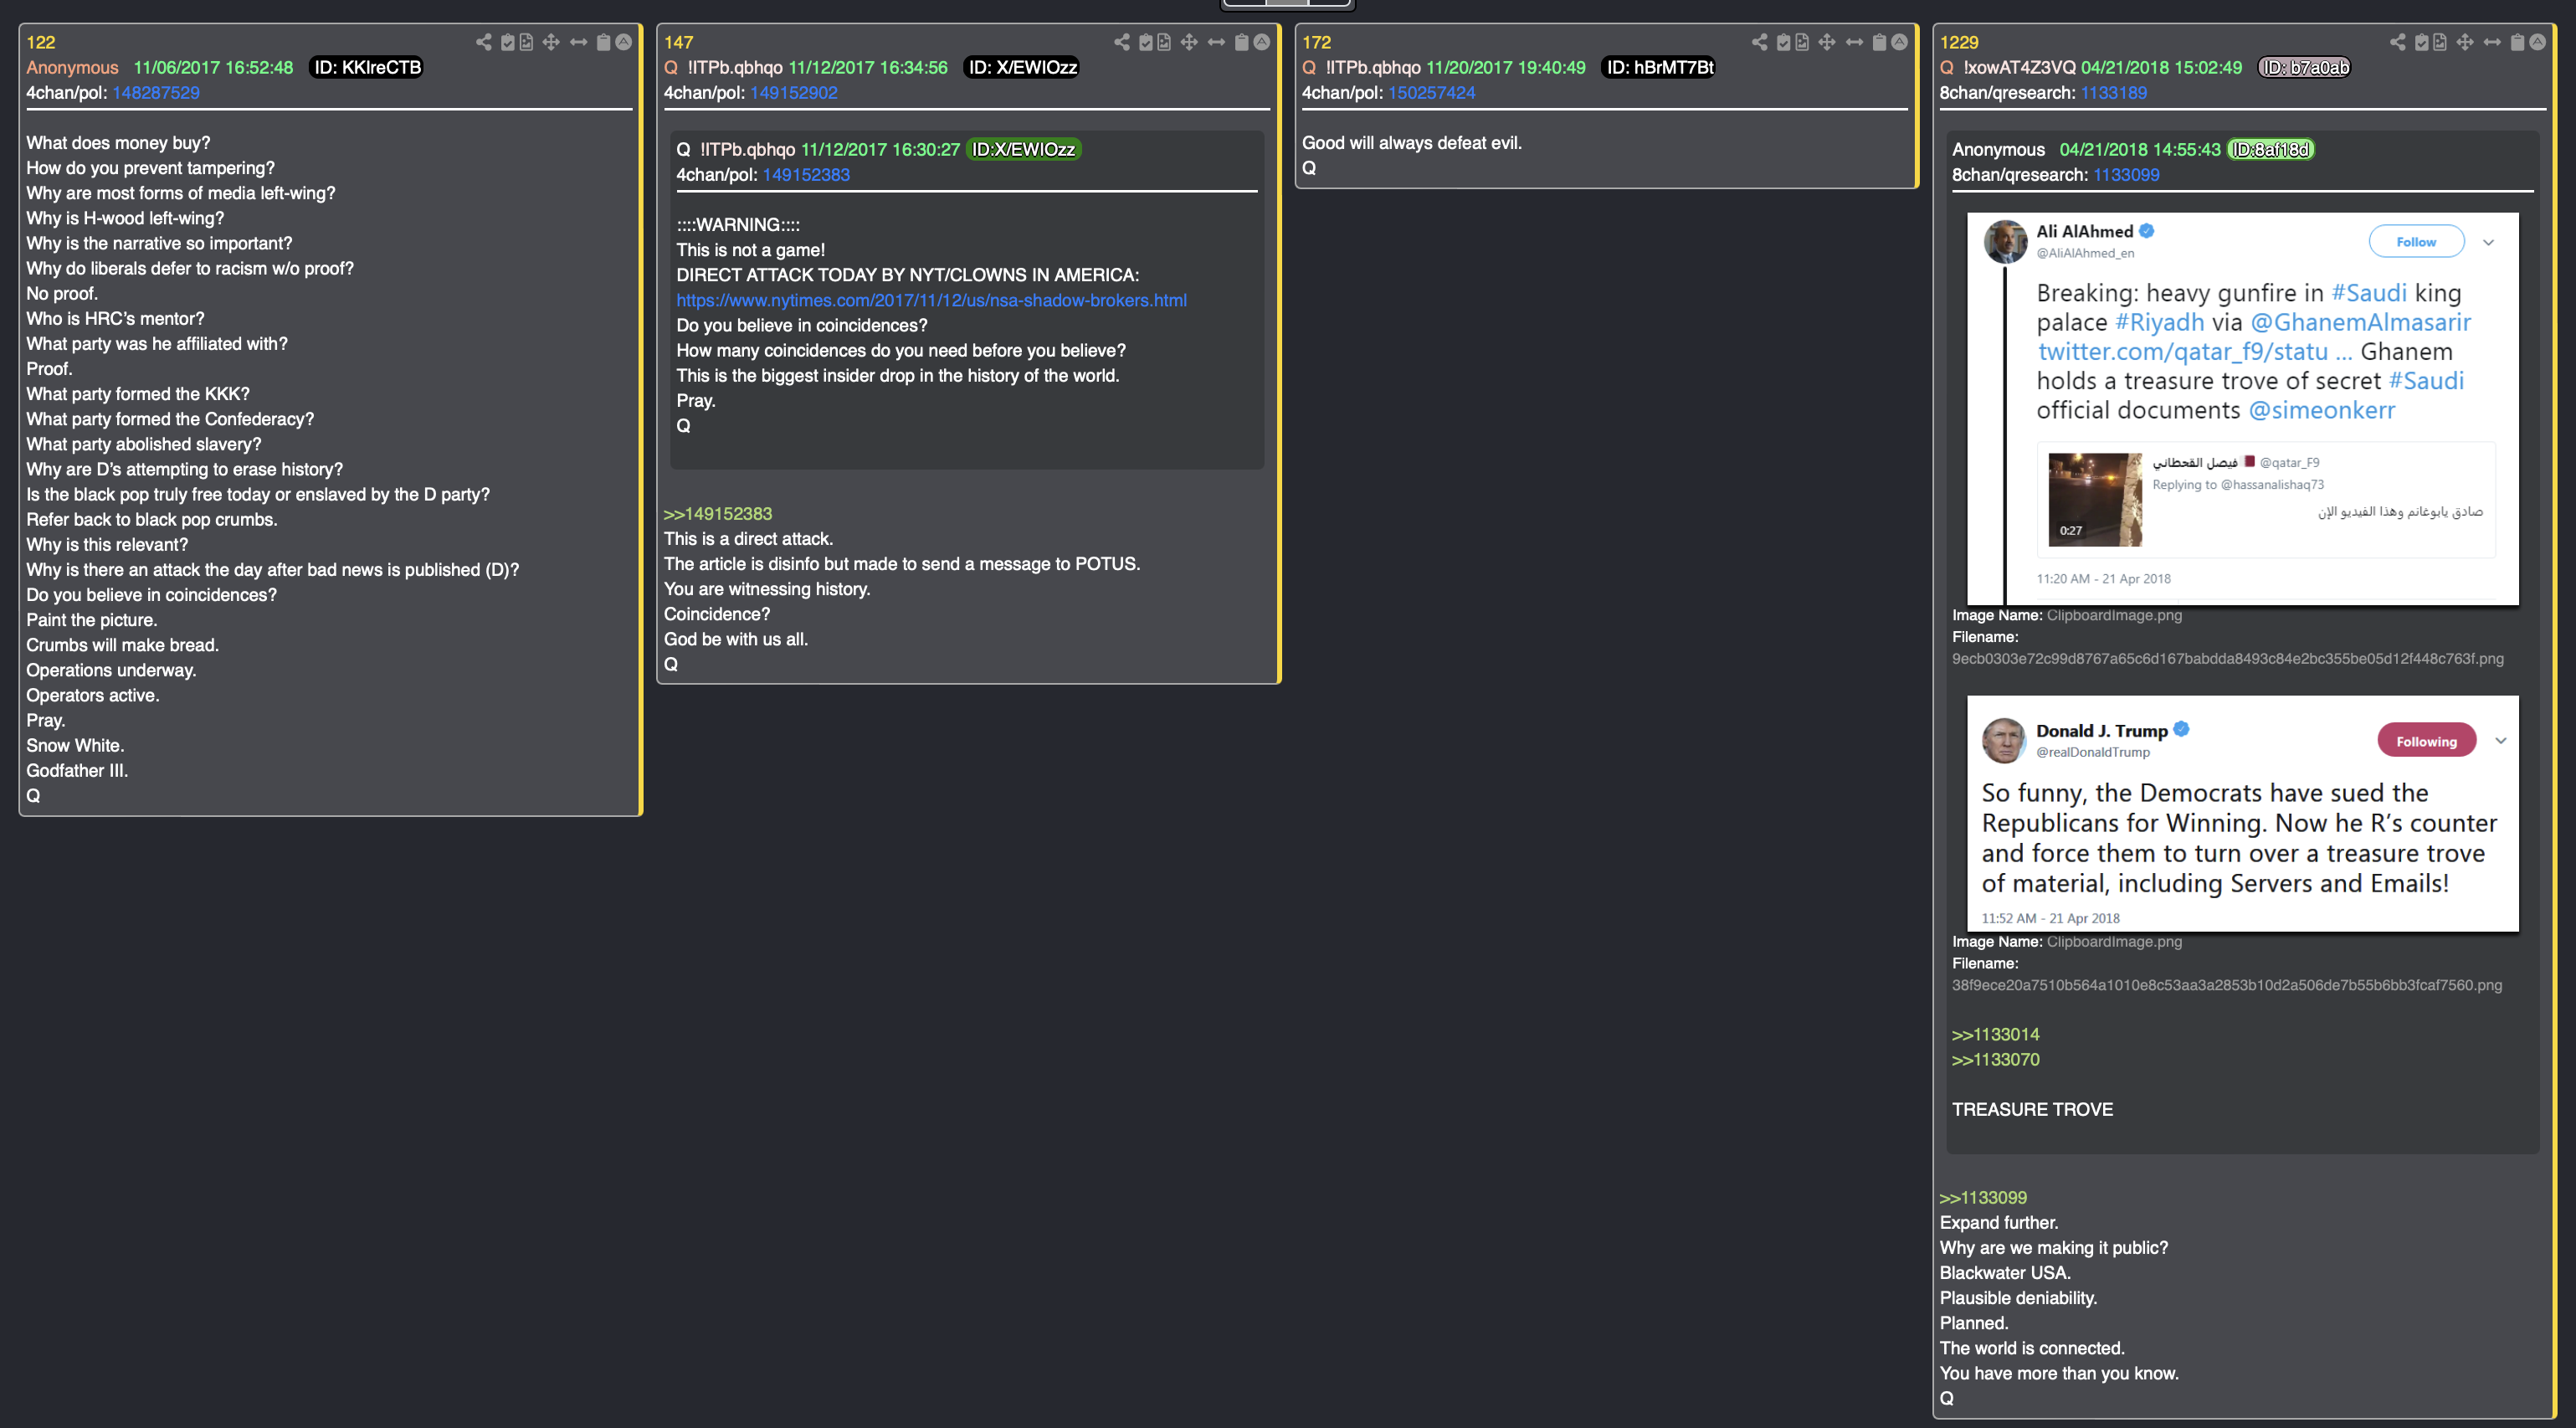Click the horizontal resize arrow on post 1229
2576x1428 pixels.
2492,42
